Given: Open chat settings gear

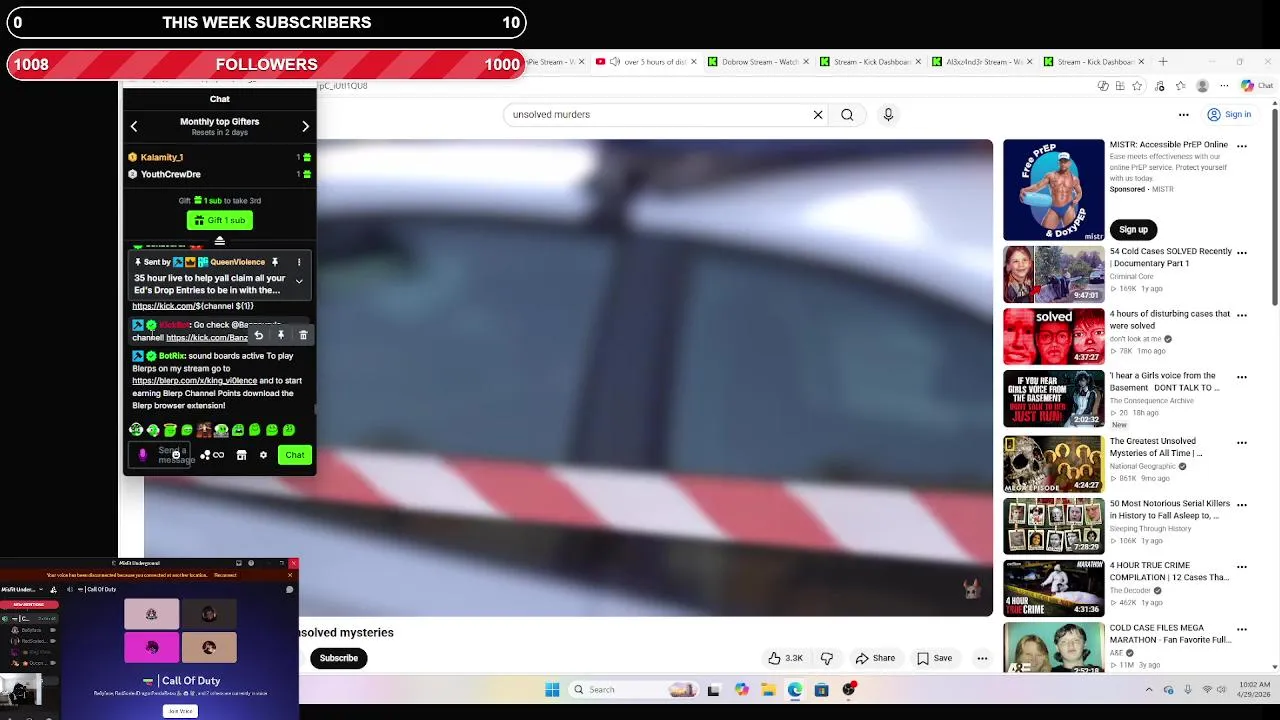Looking at the screenshot, I should click(x=263, y=455).
